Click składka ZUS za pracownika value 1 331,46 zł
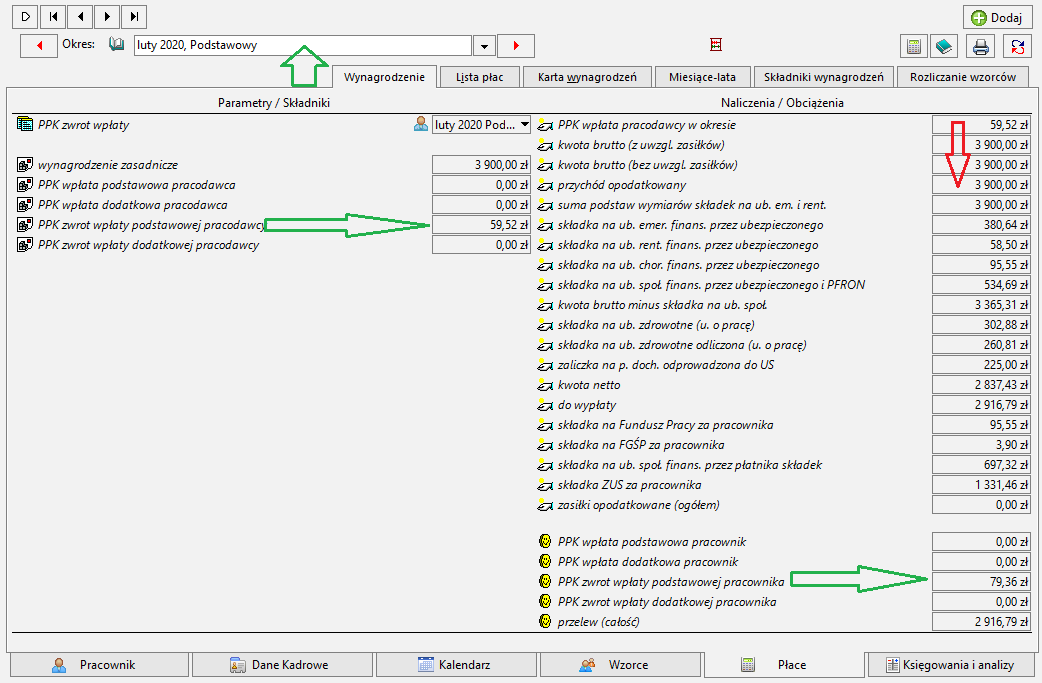Screen dimensions: 1042x683 [x=981, y=485]
